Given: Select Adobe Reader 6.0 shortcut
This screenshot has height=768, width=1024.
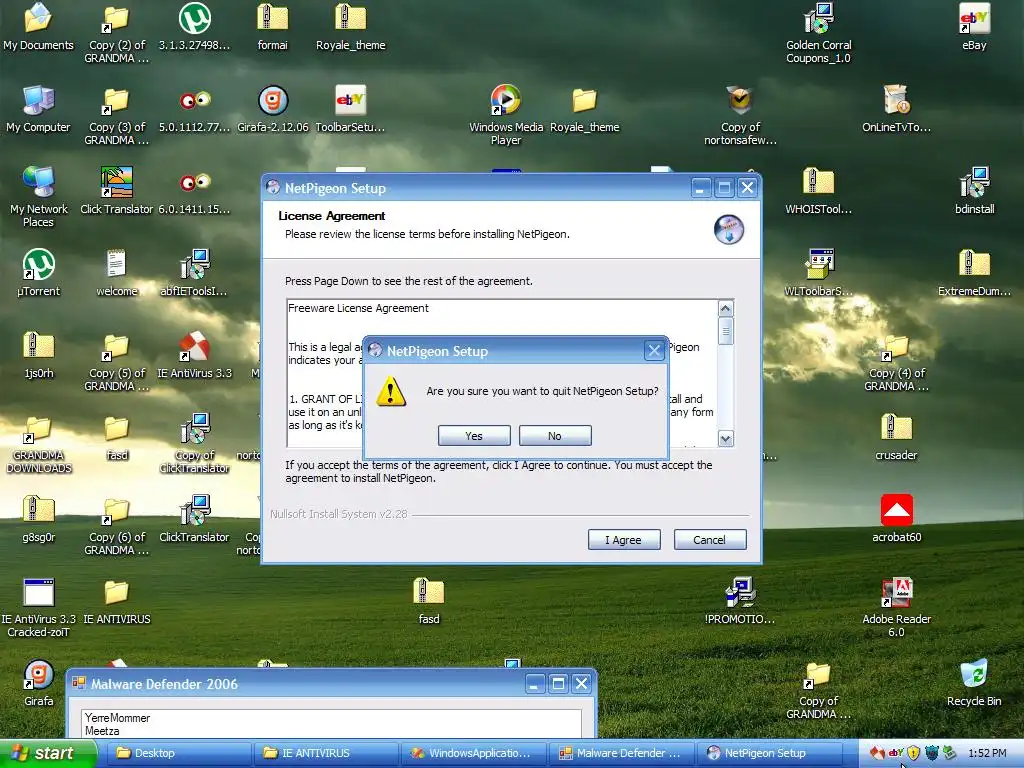Looking at the screenshot, I should [896, 607].
